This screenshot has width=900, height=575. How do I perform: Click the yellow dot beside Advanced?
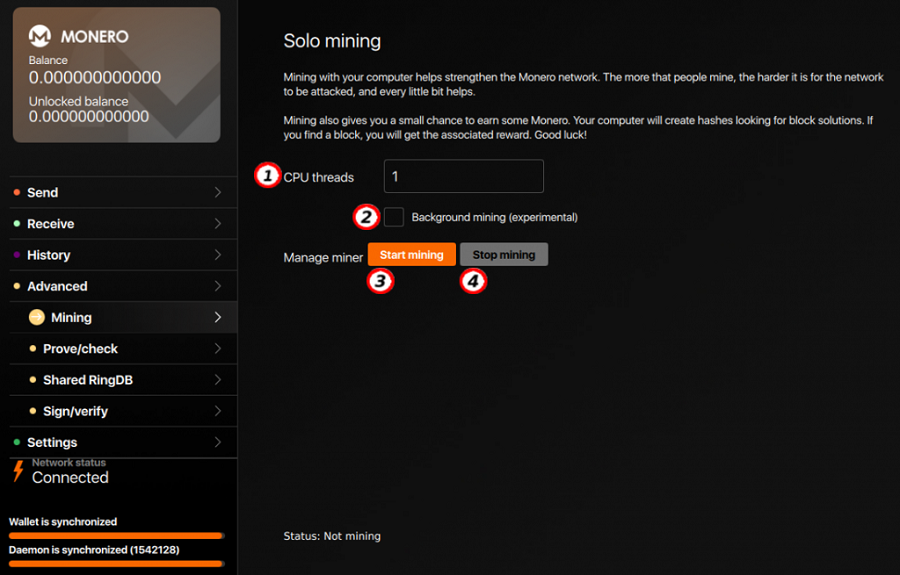[17, 286]
